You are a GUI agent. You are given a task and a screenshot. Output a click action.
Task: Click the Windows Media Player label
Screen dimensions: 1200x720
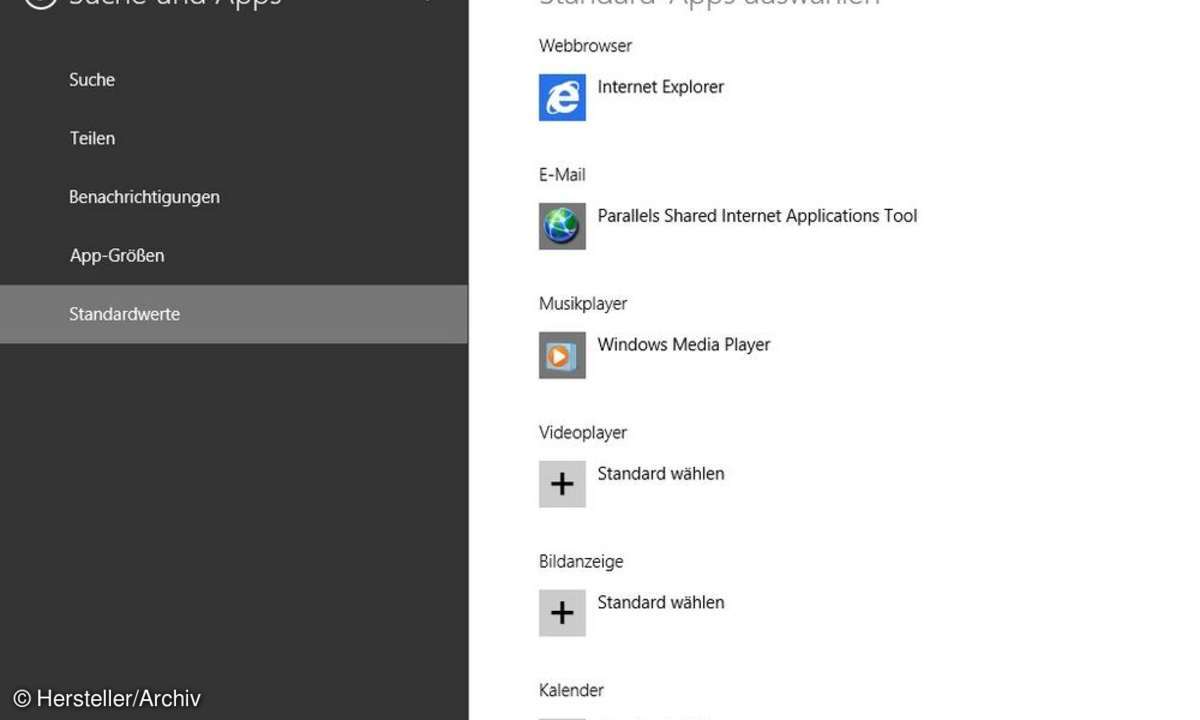pyautogui.click(x=684, y=345)
